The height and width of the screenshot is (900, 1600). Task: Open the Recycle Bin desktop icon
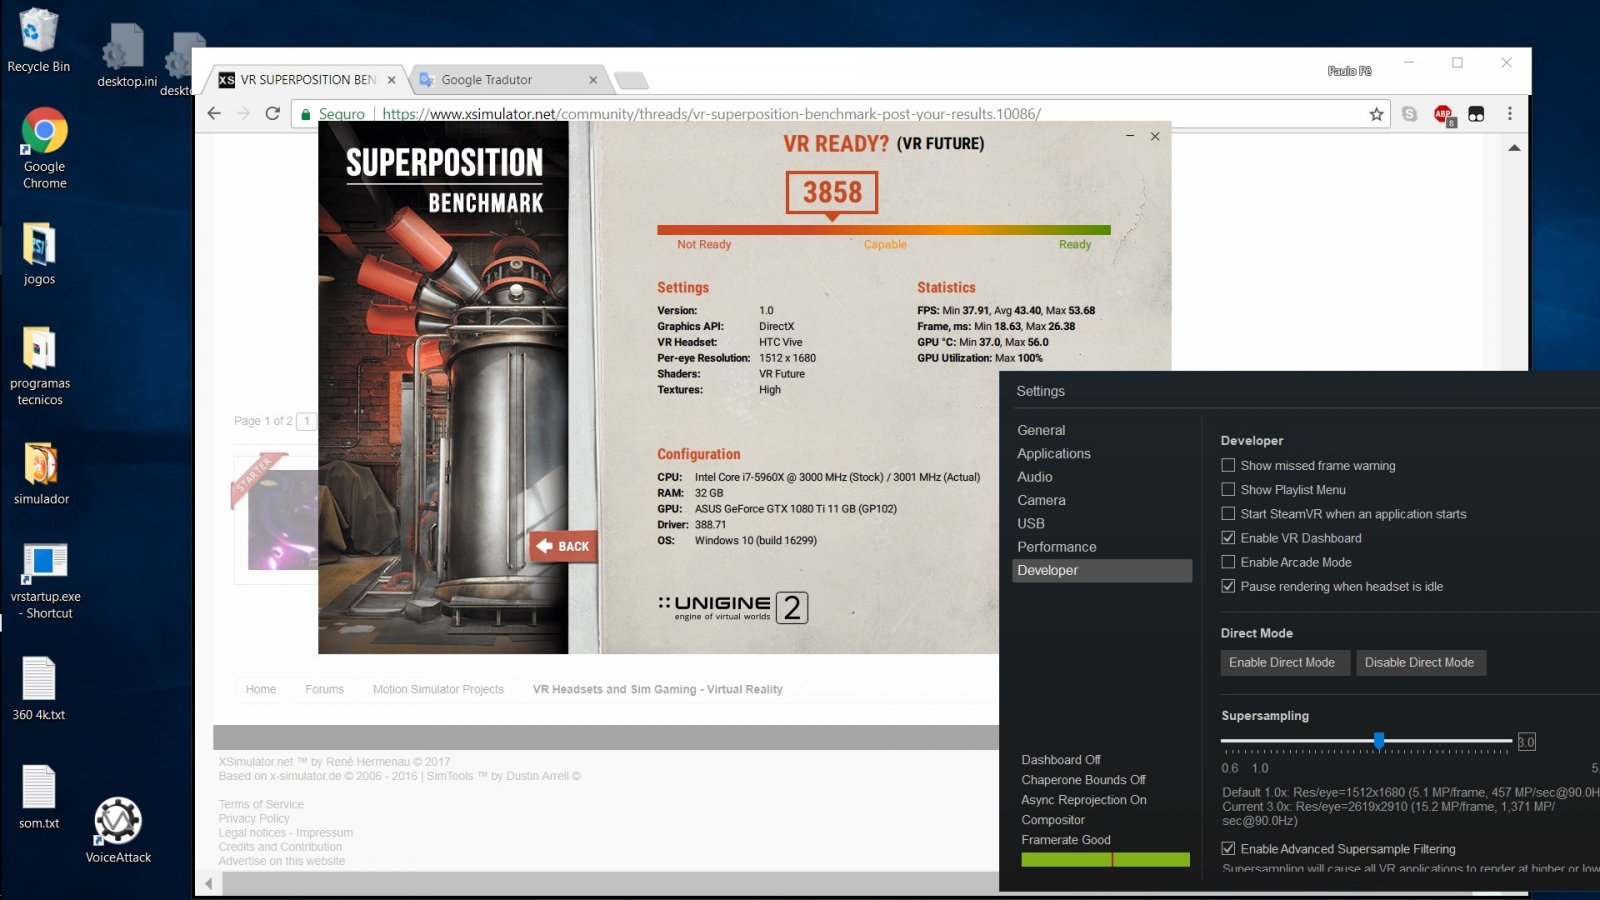(x=38, y=40)
